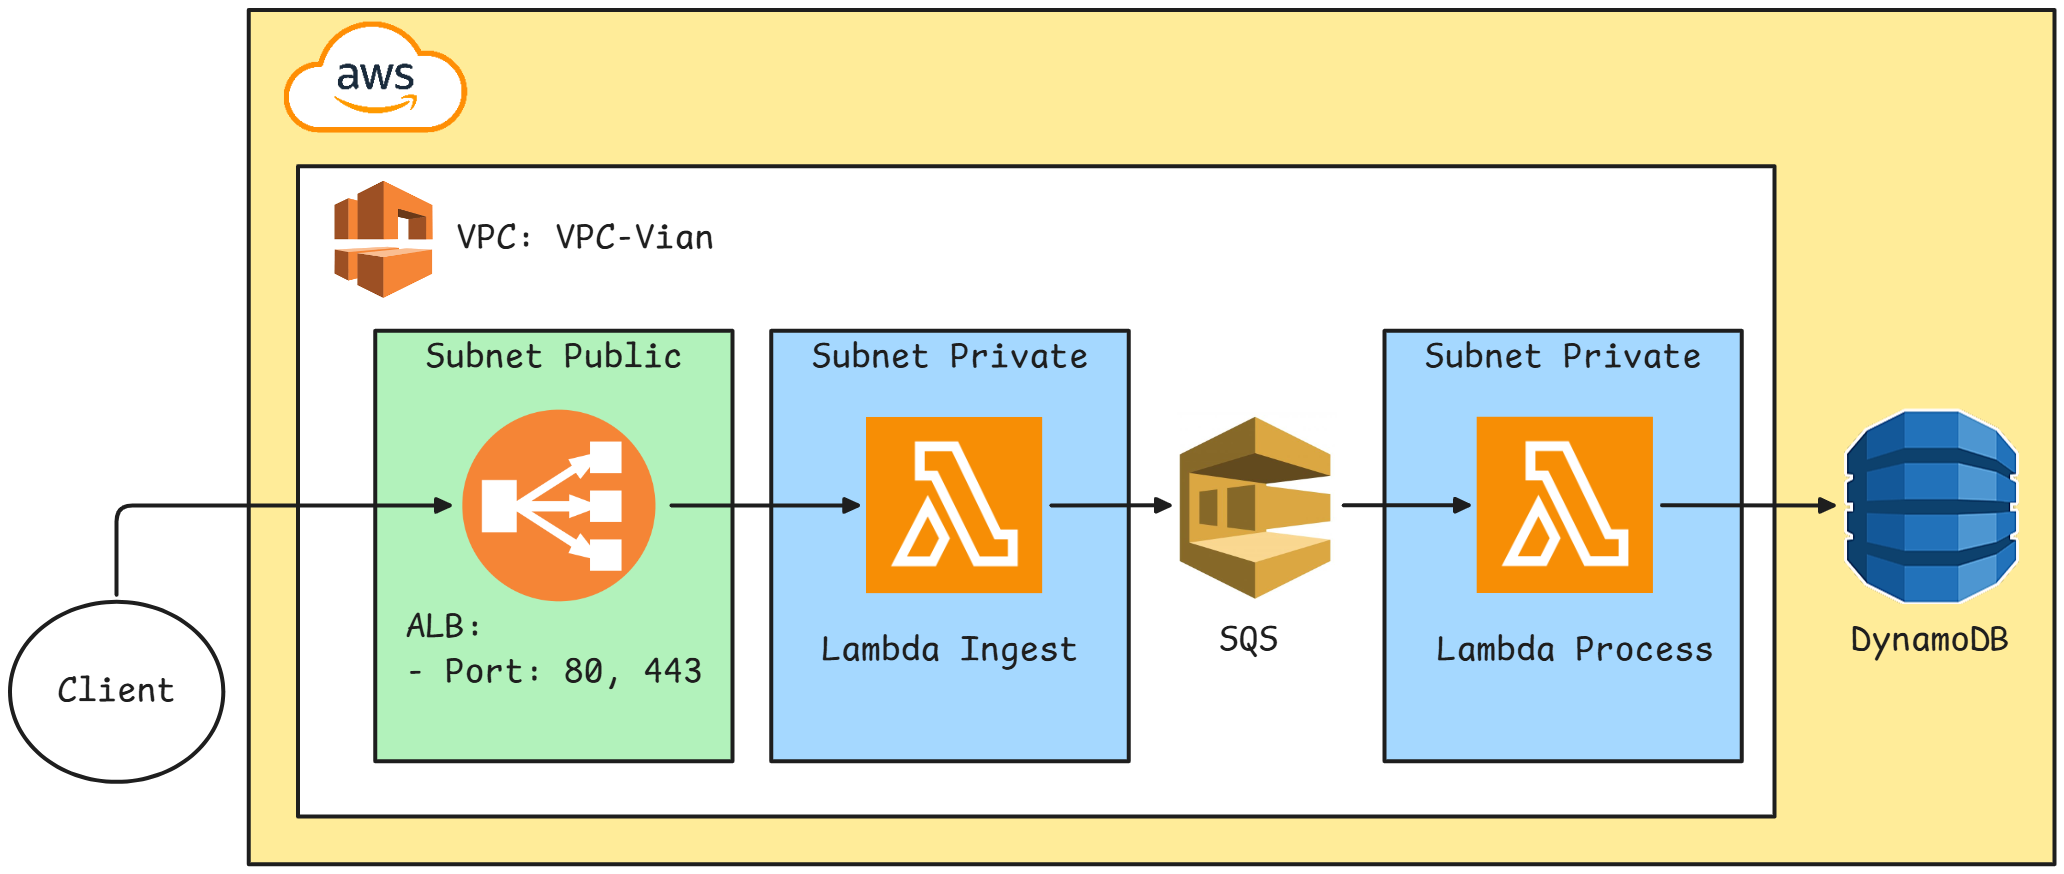Click the "VPC: VPC-Vian" label

pos(585,238)
